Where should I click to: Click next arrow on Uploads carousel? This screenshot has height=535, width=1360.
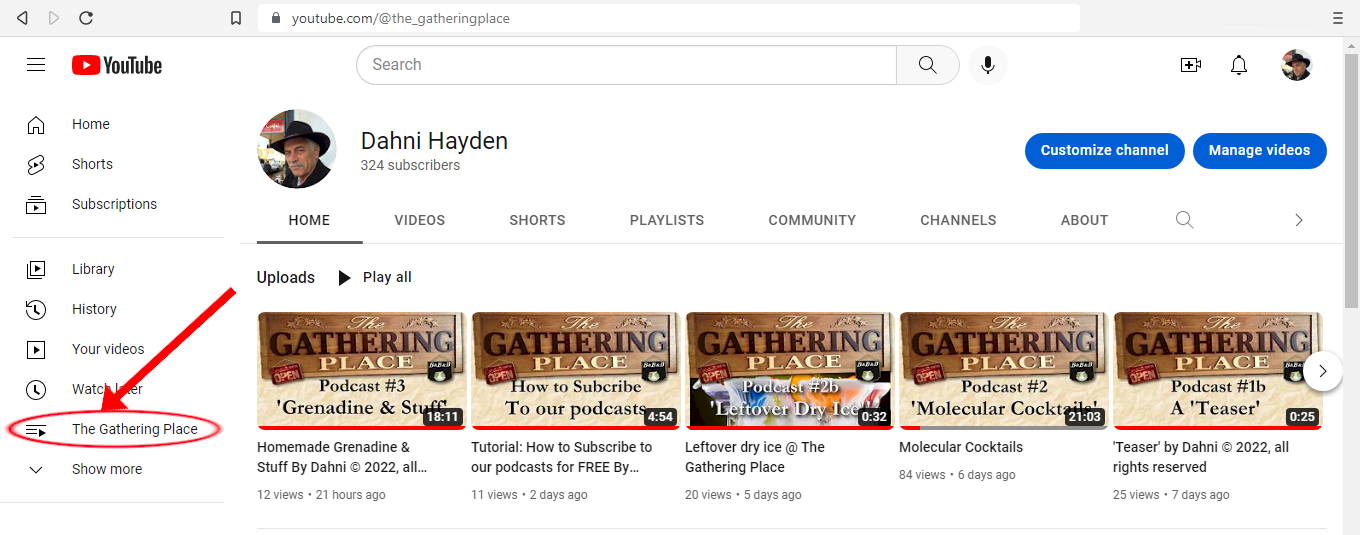(1323, 371)
